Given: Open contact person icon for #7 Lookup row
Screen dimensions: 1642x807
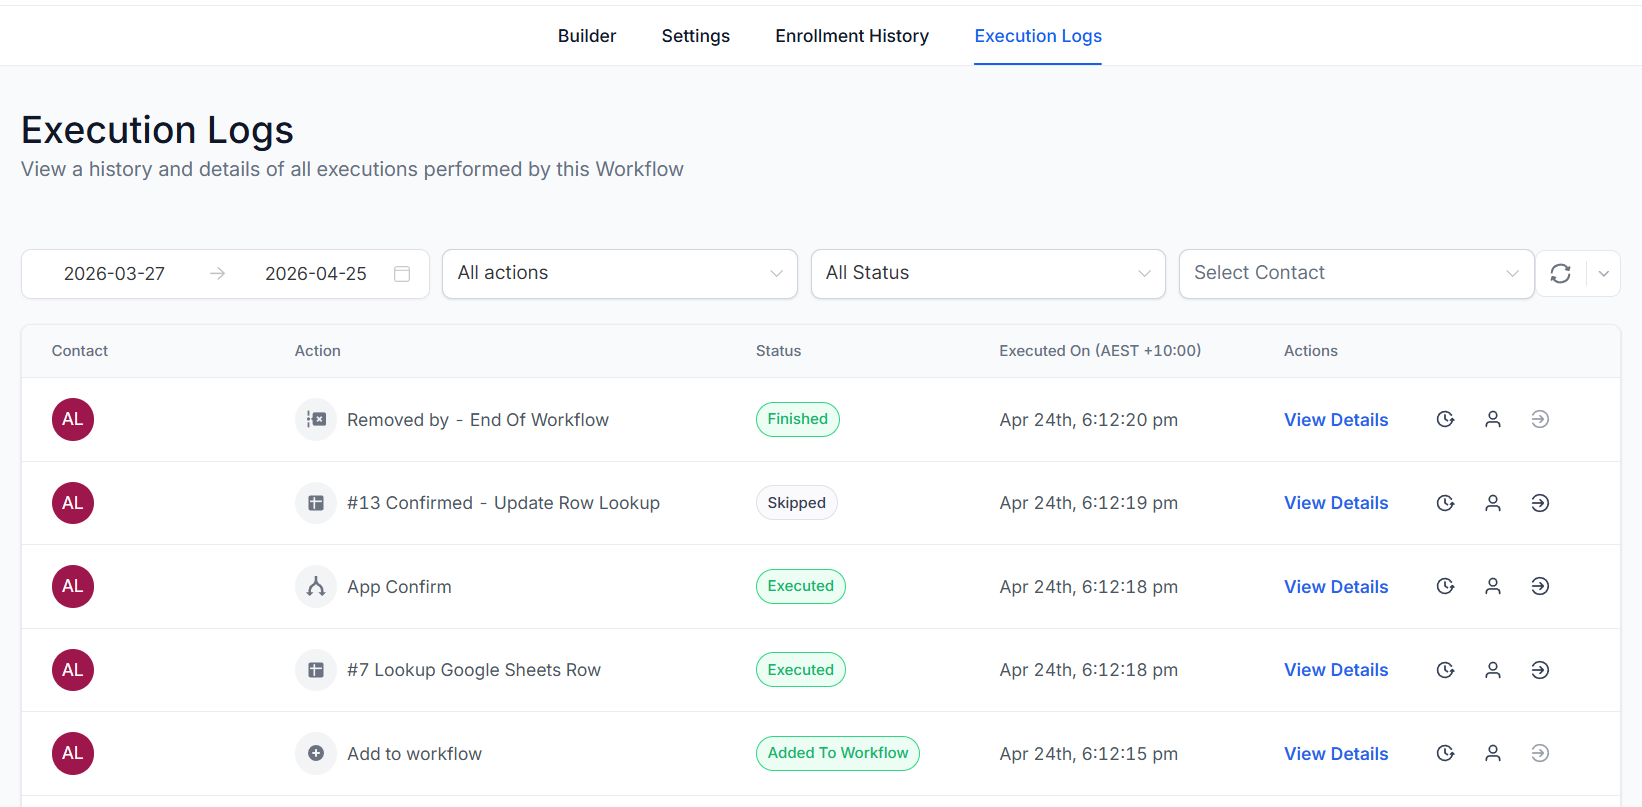Looking at the screenshot, I should [1493, 670].
